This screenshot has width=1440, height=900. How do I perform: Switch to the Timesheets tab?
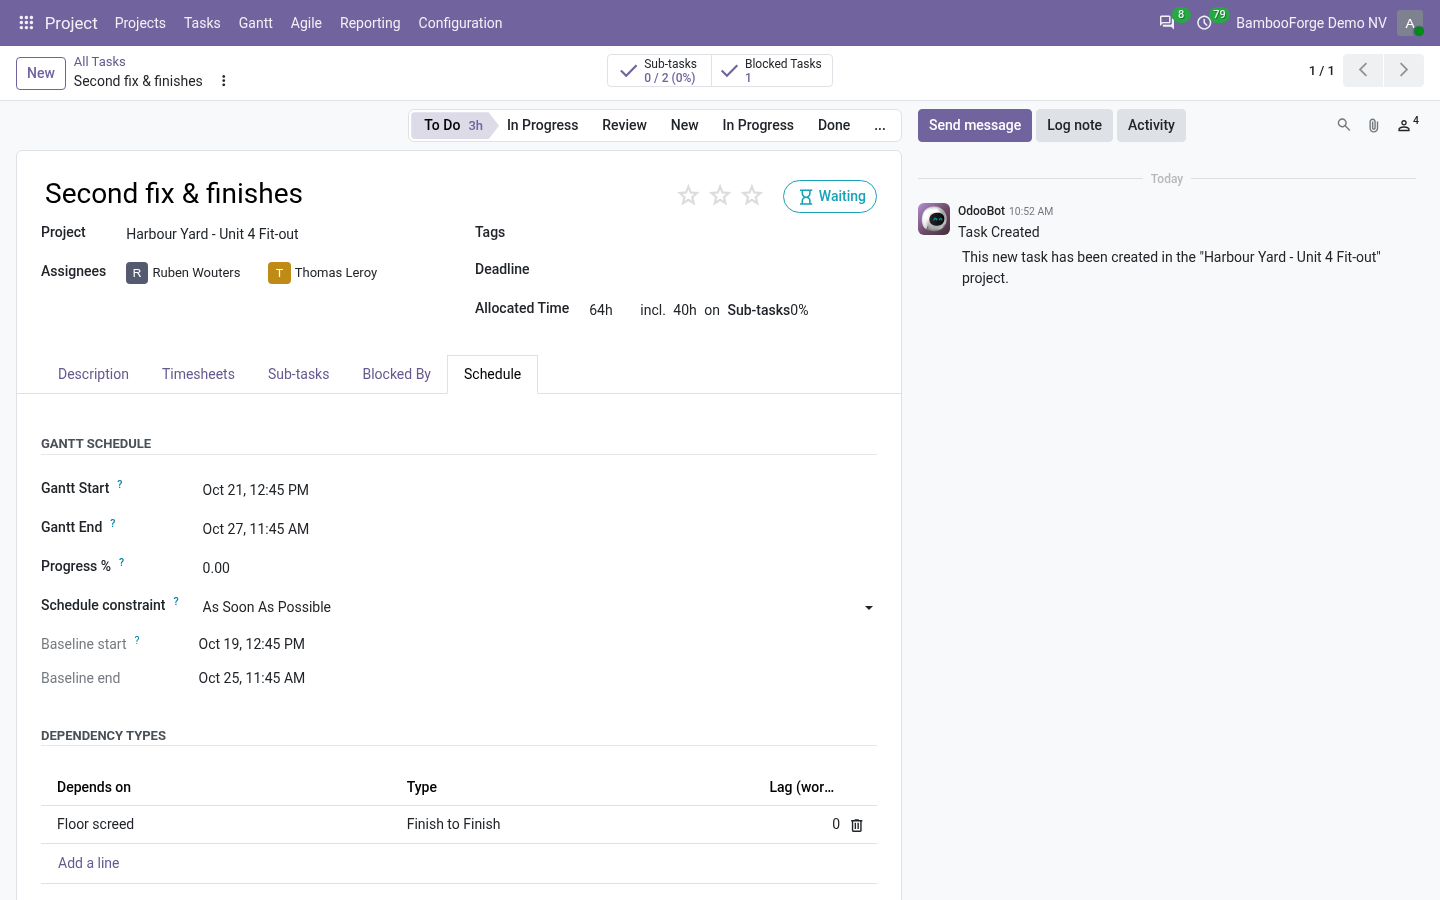pos(198,374)
